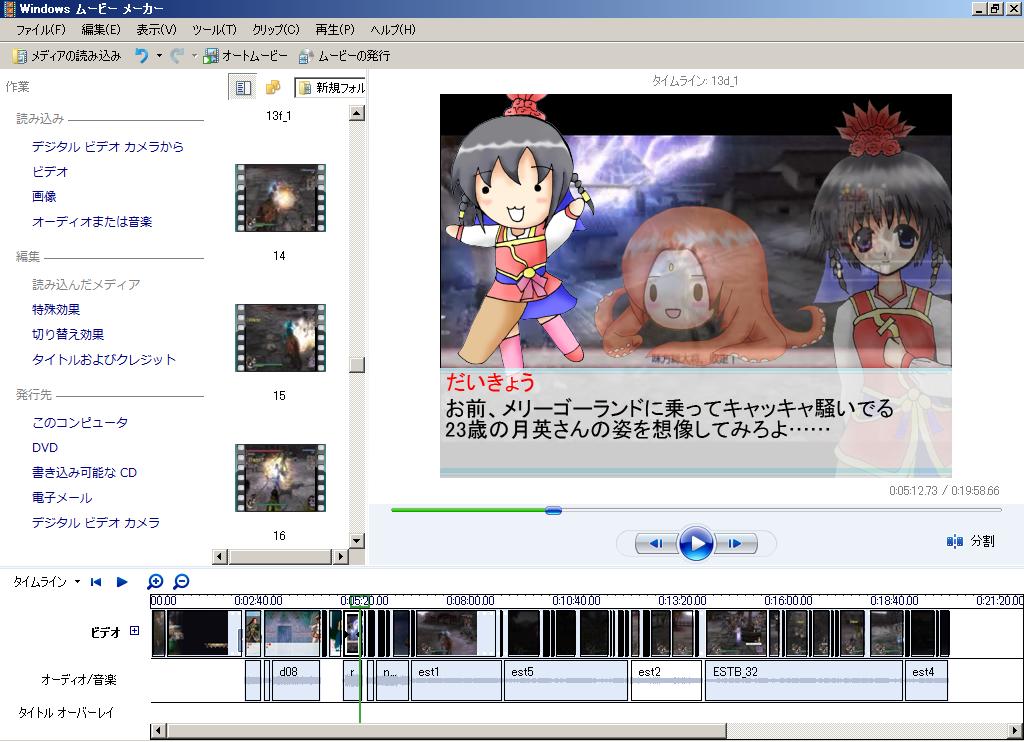
Task: Click the preview seek bar handle
Action: click(553, 510)
